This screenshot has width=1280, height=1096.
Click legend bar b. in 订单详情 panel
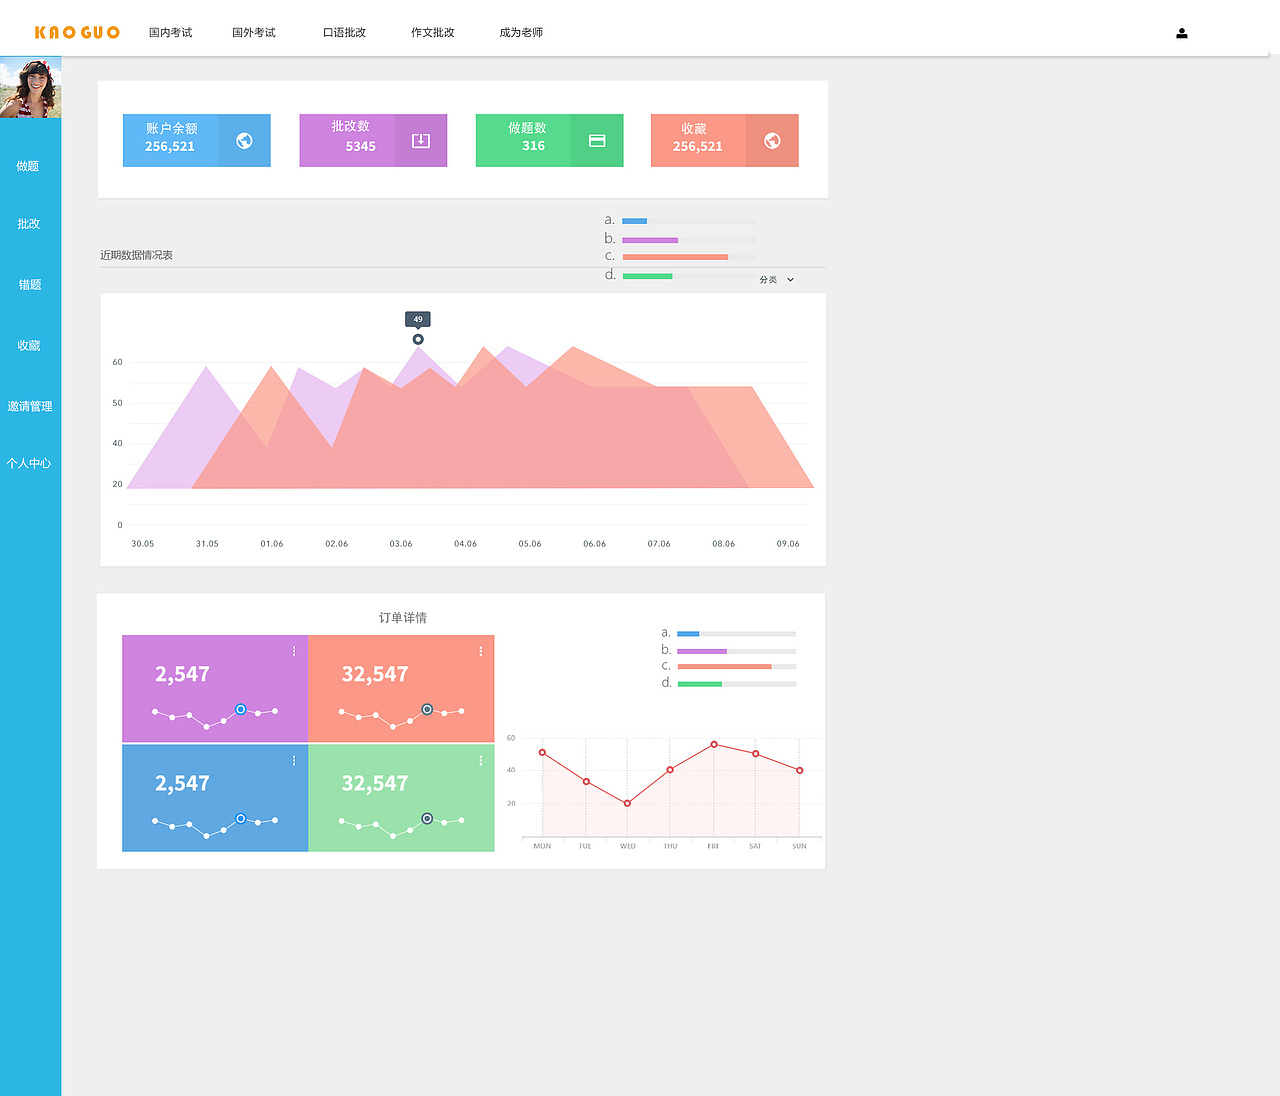tap(736, 651)
